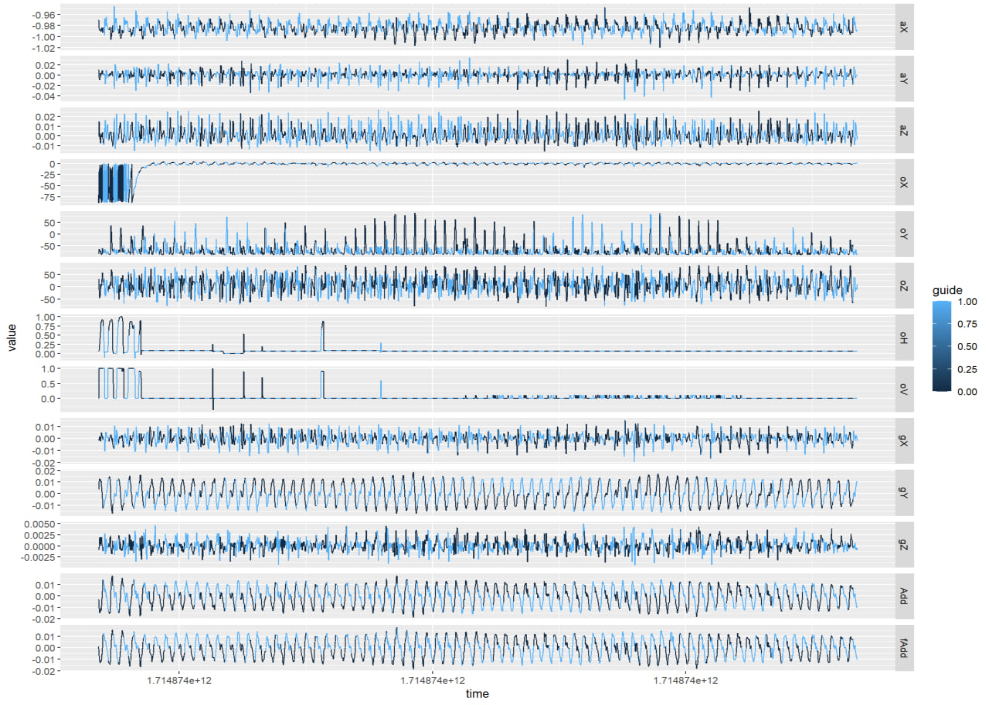Click the aX facet strip label

[903, 27]
